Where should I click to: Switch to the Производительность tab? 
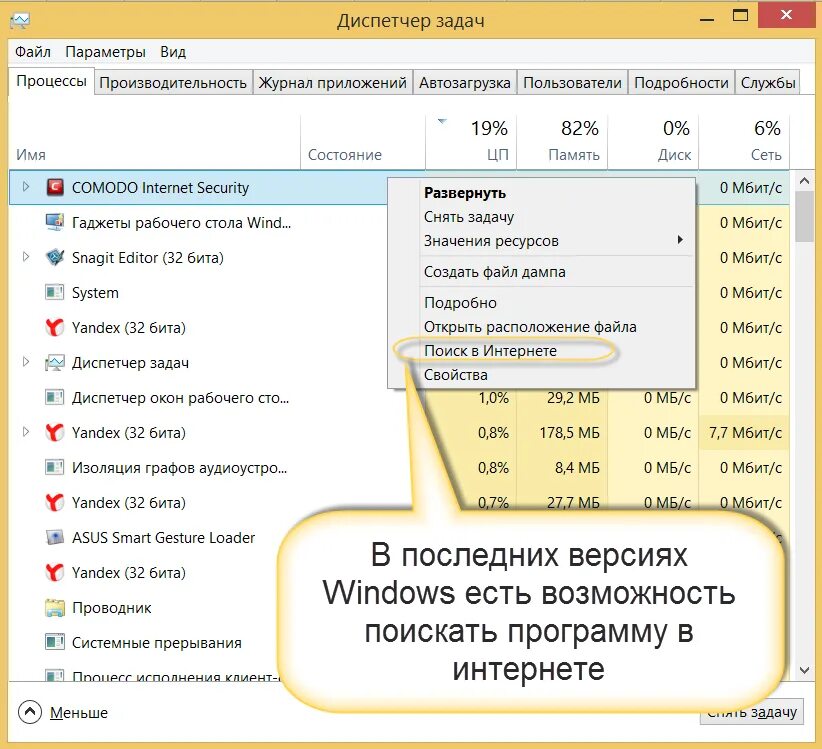(x=173, y=82)
